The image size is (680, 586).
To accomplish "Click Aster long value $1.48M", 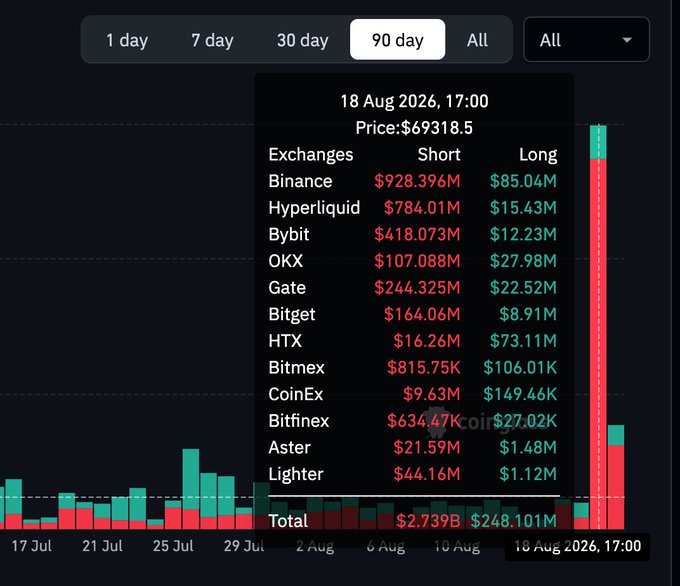I will (x=528, y=448).
